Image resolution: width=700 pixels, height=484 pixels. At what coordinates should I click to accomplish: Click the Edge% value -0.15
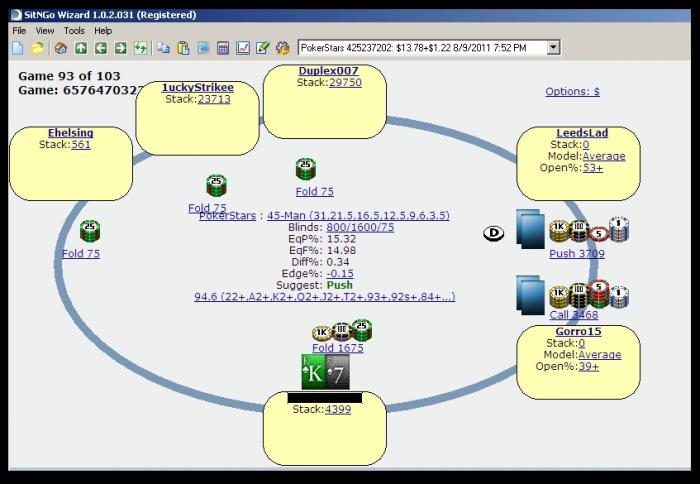point(340,274)
